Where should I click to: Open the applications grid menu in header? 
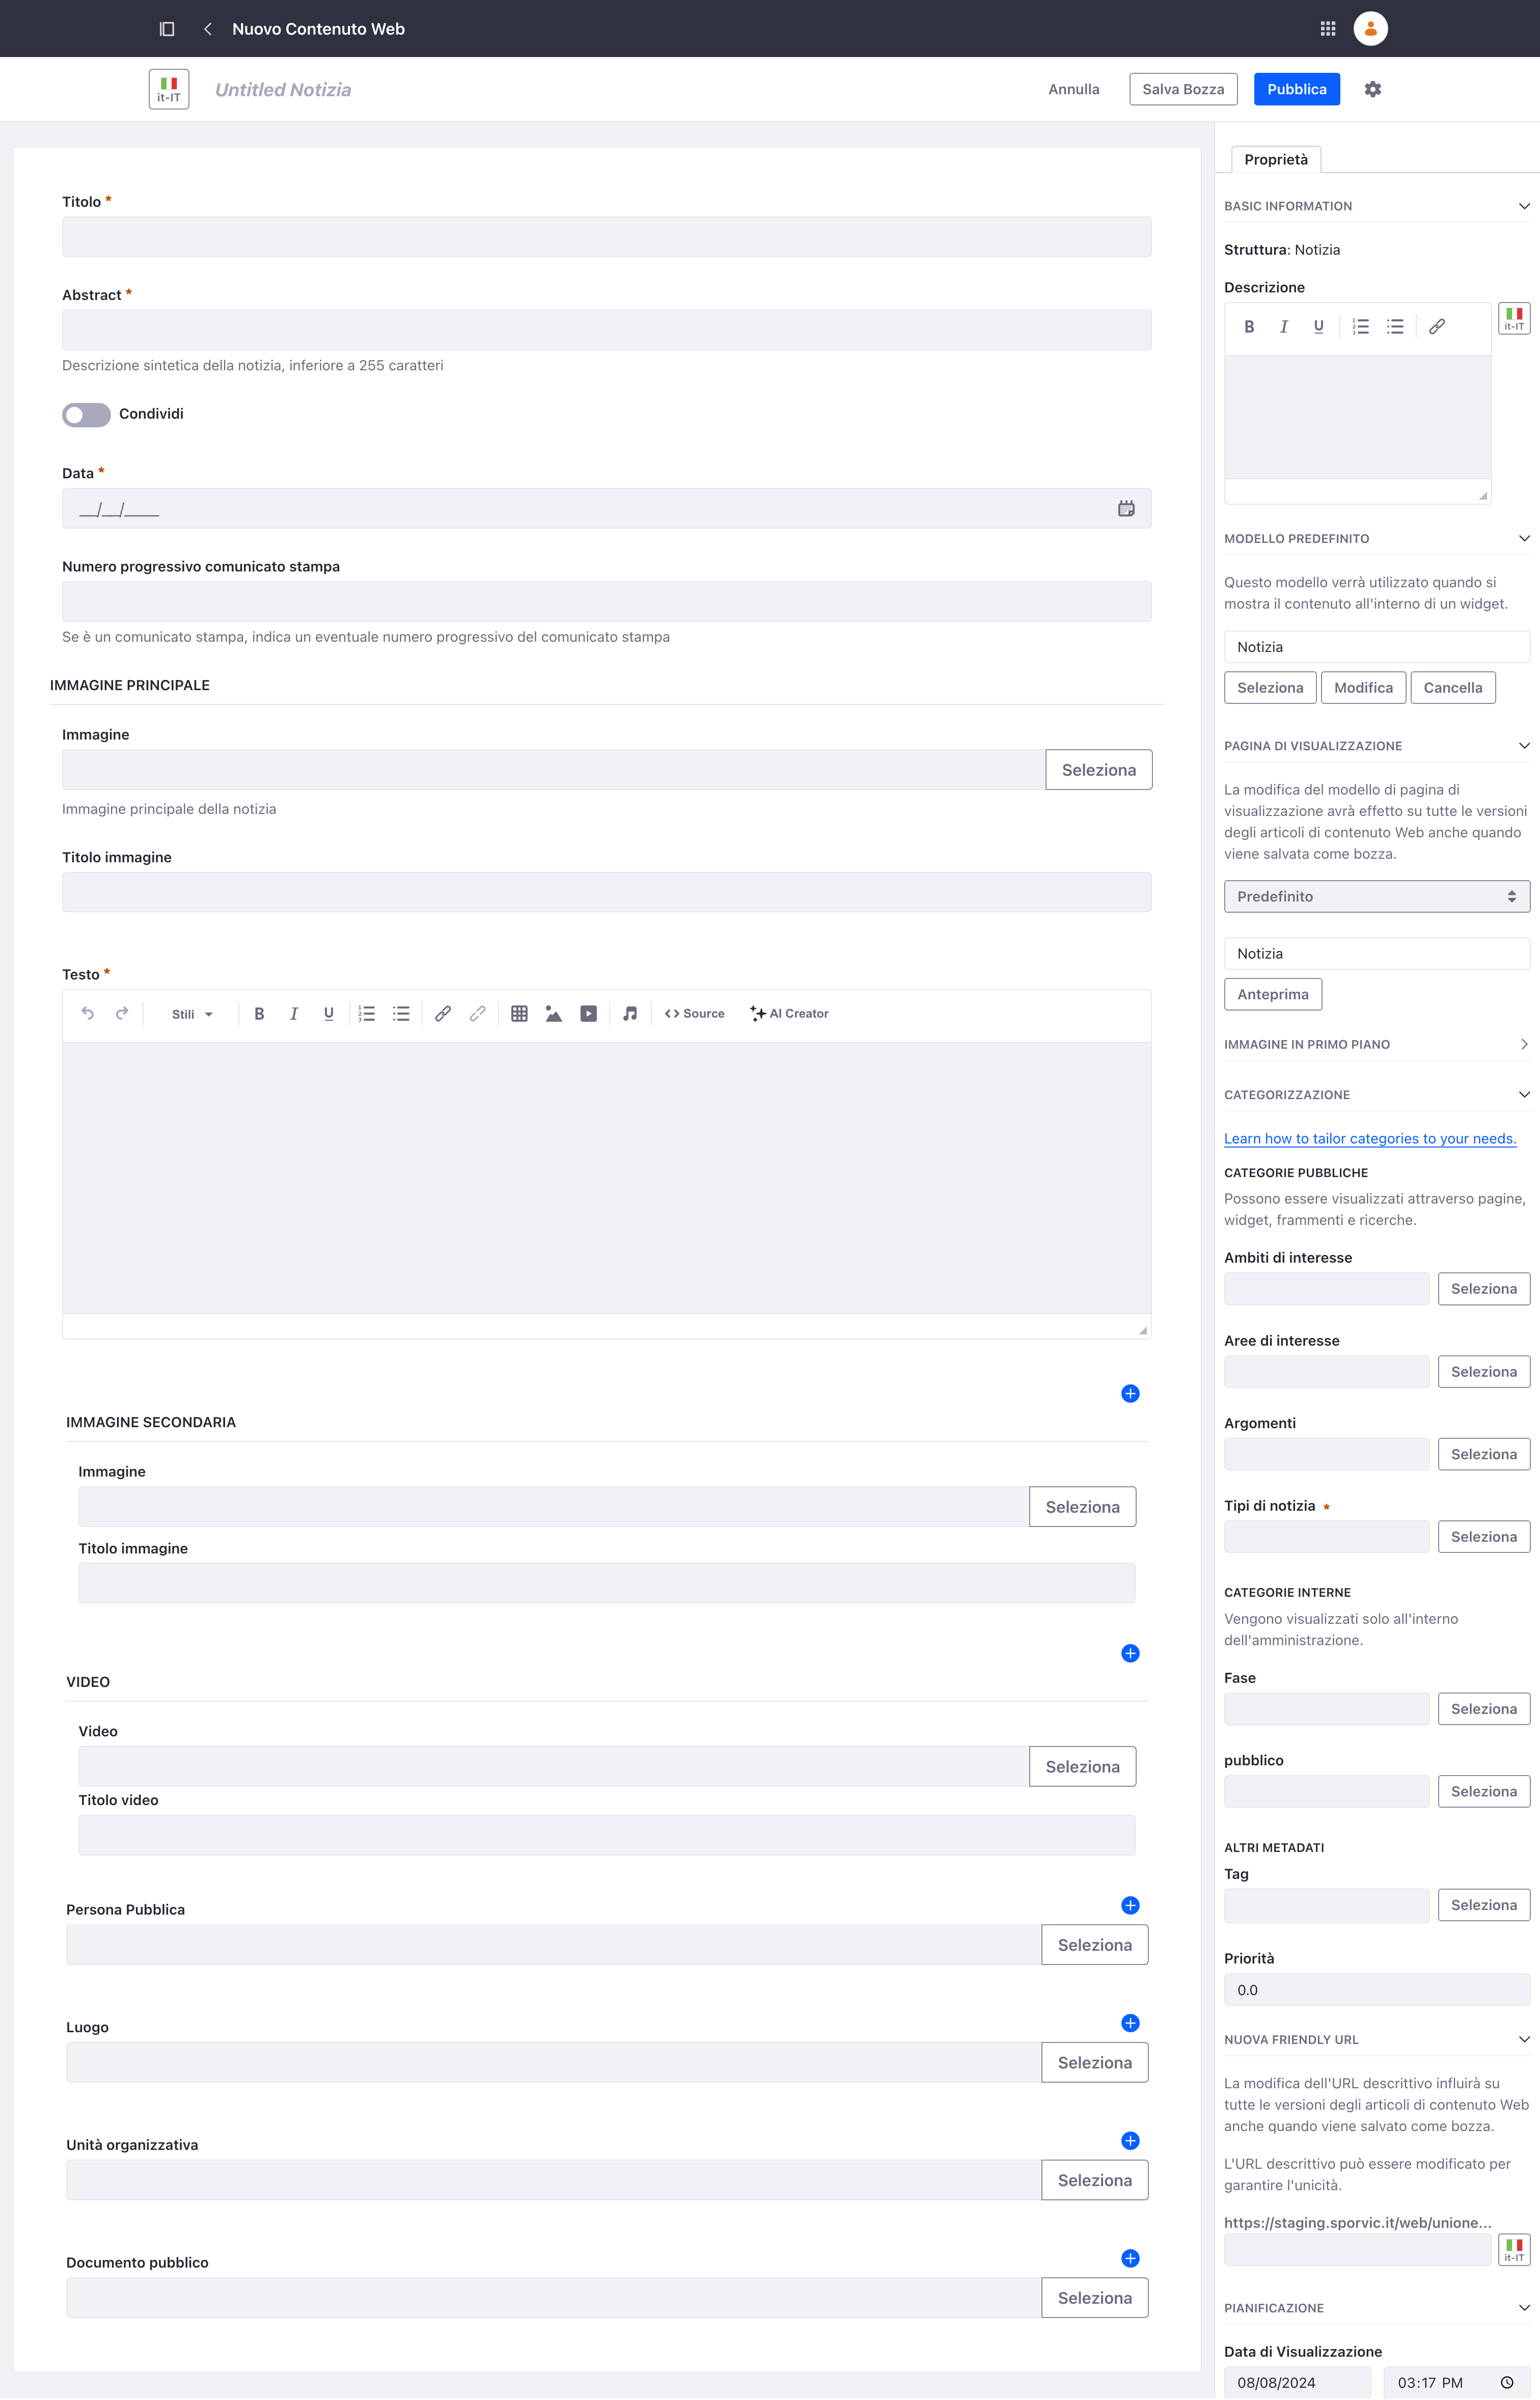[1327, 29]
